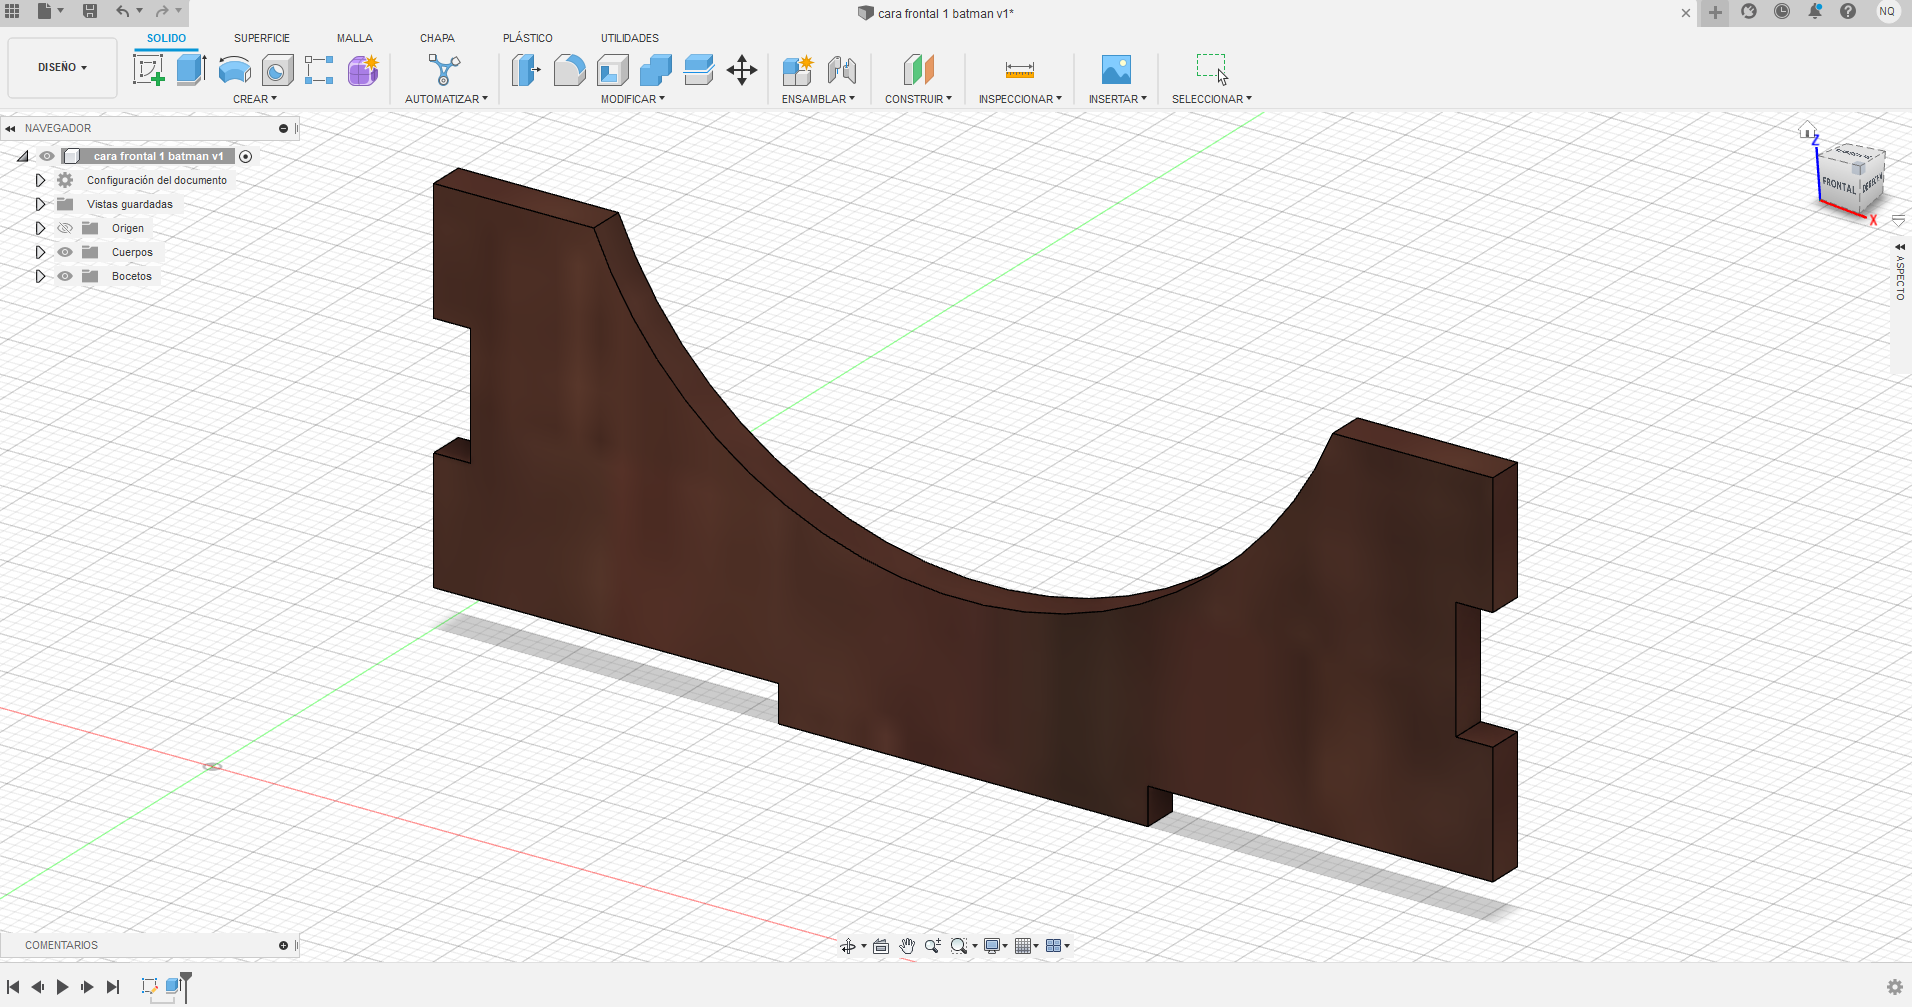Image resolution: width=1912 pixels, height=1007 pixels.
Task: Open the Insert image tool
Action: [1116, 70]
